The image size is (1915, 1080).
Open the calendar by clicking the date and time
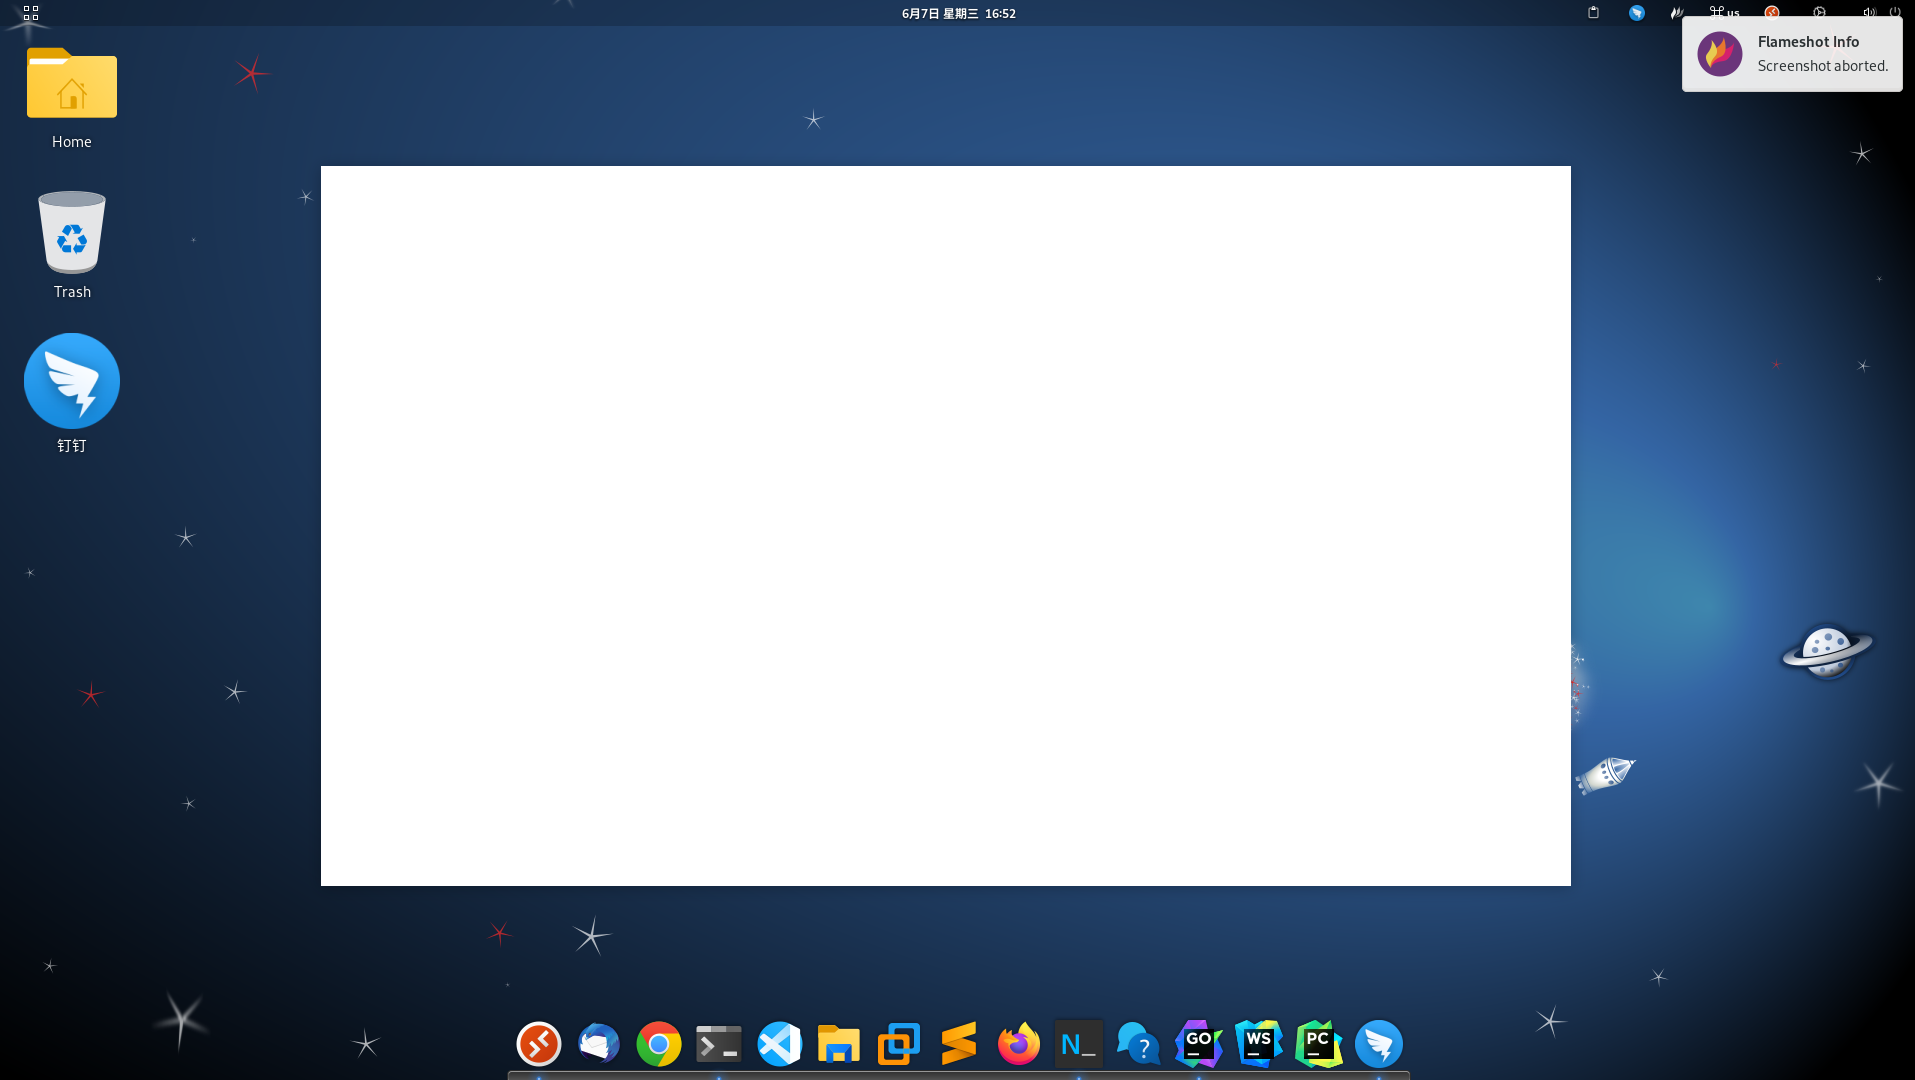[x=957, y=13]
